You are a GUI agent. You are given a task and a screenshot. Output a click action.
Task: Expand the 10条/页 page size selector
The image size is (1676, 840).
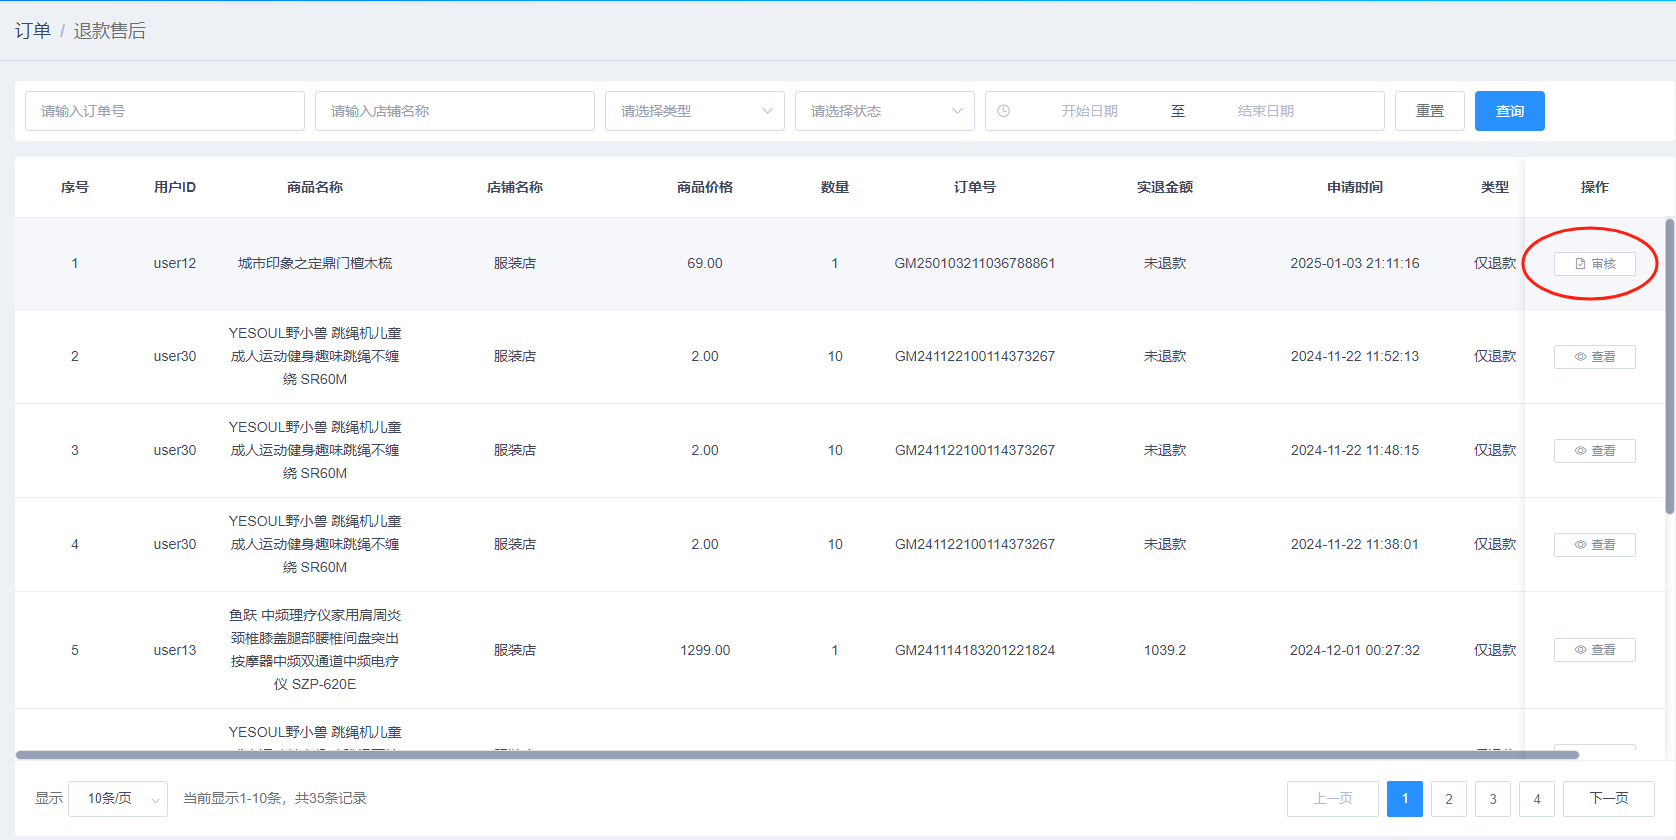118,798
